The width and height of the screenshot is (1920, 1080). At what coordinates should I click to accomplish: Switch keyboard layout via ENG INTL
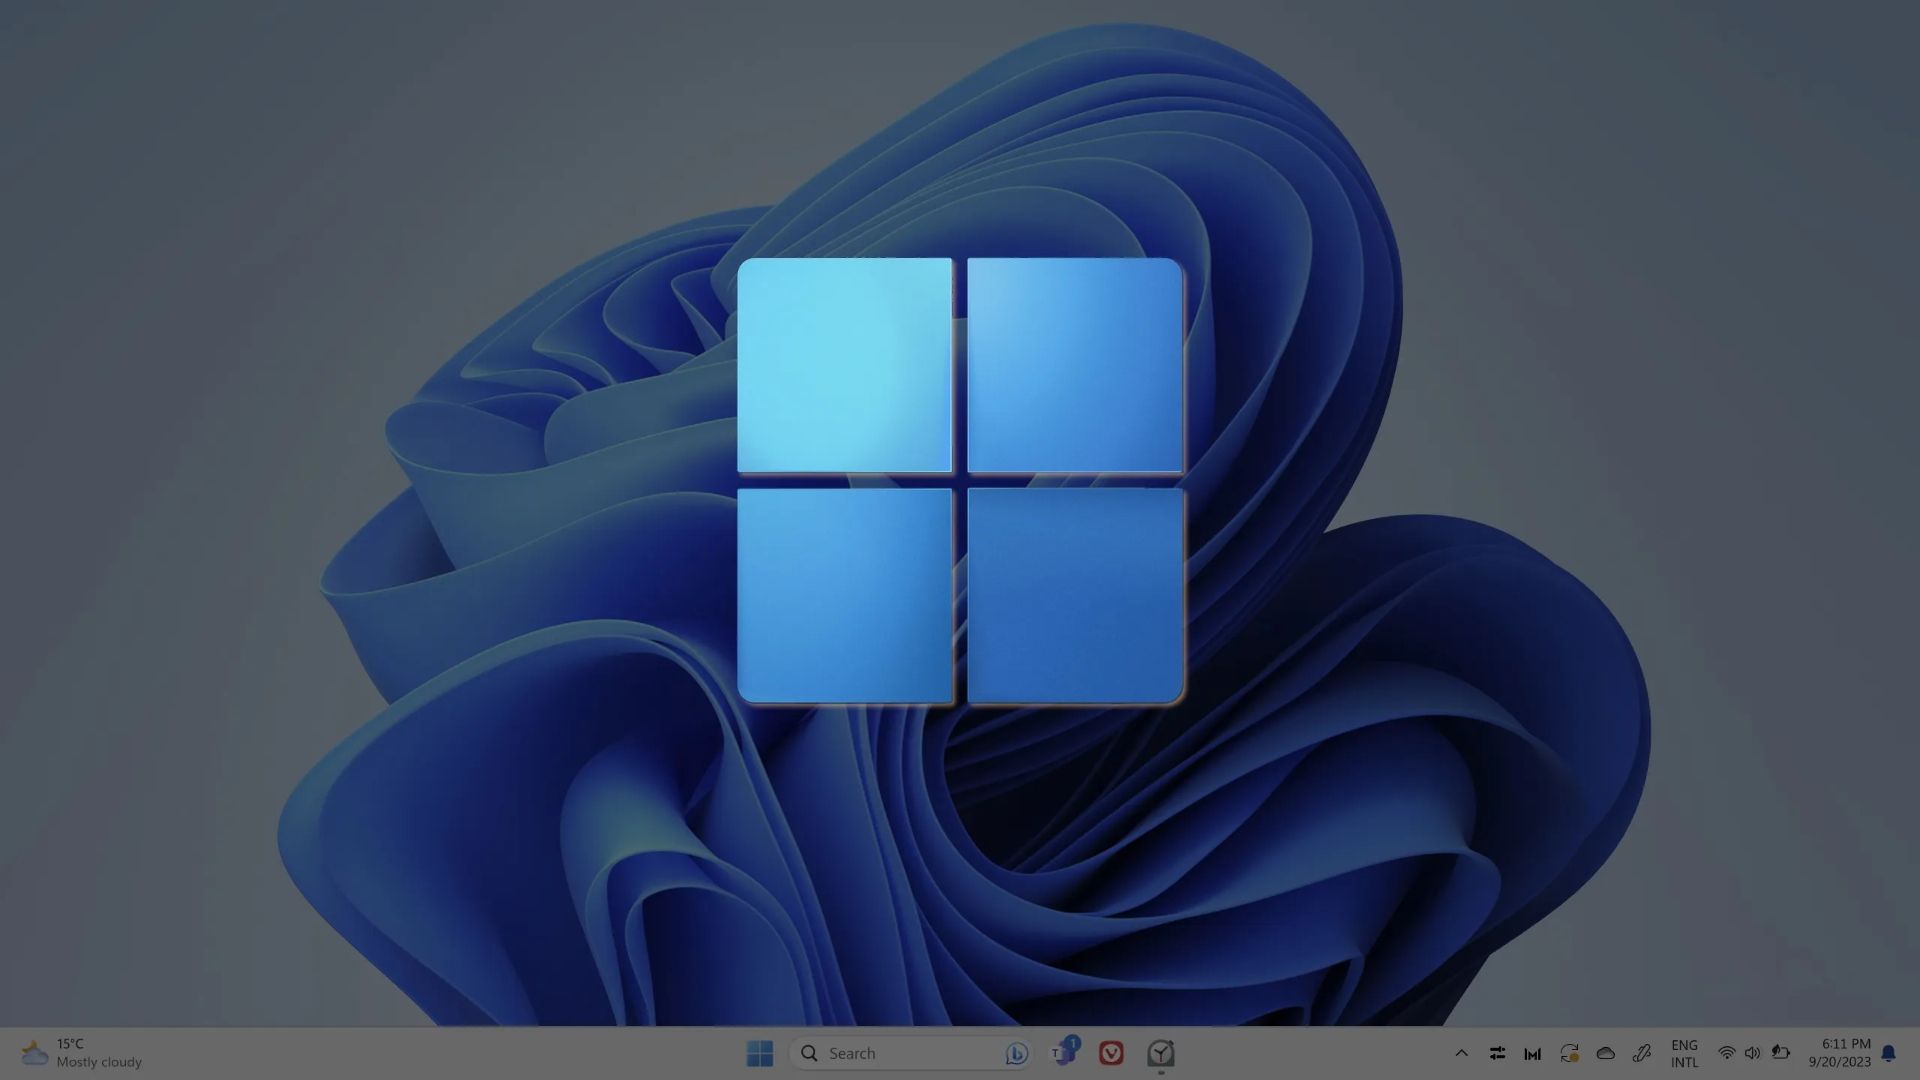[1685, 1053]
